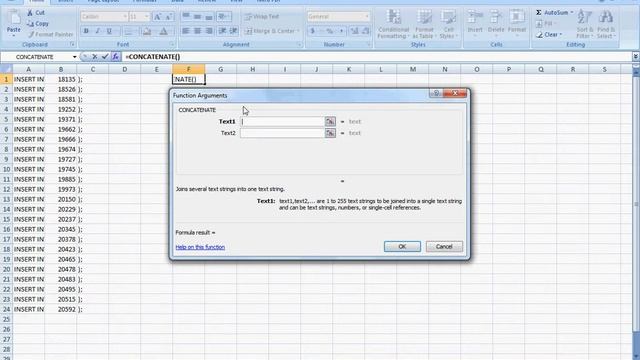
Task: Click the Insert cells icon
Action: tap(475, 17)
